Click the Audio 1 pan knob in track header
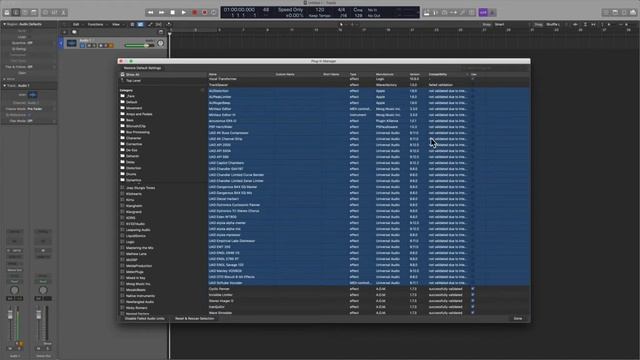The width and height of the screenshot is (640, 360). [160, 43]
